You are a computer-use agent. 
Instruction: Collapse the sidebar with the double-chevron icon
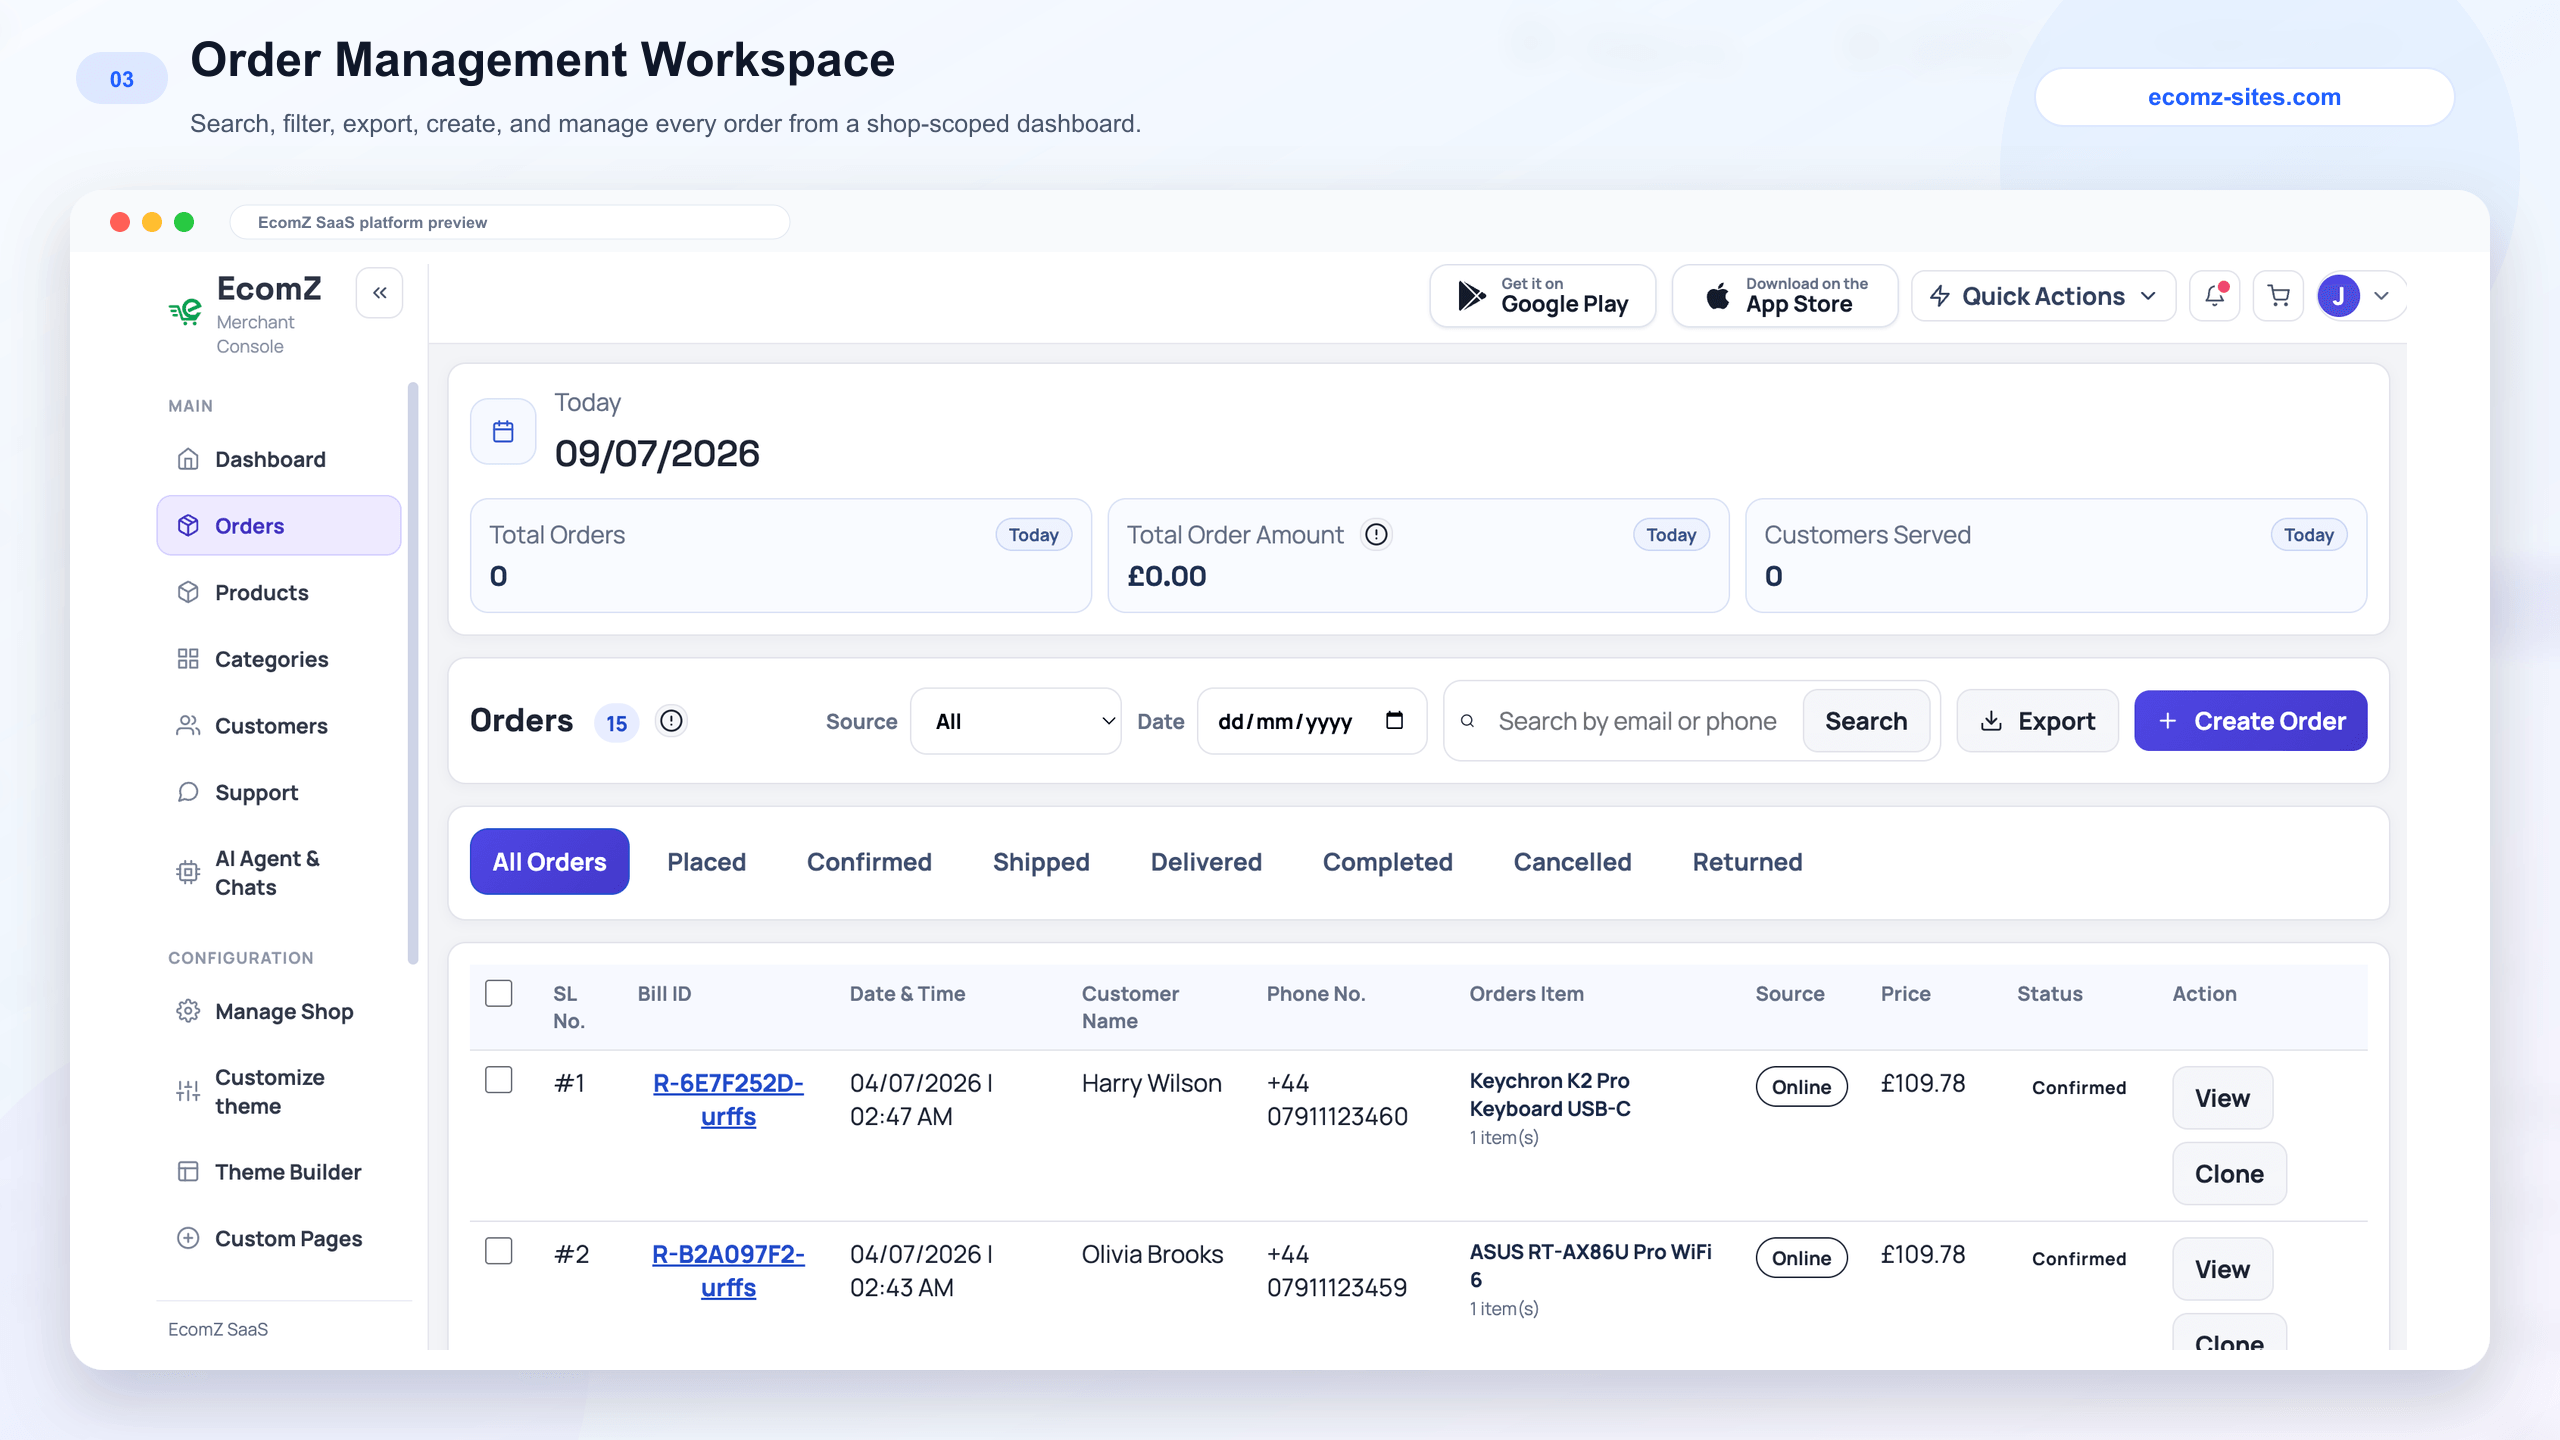point(380,293)
